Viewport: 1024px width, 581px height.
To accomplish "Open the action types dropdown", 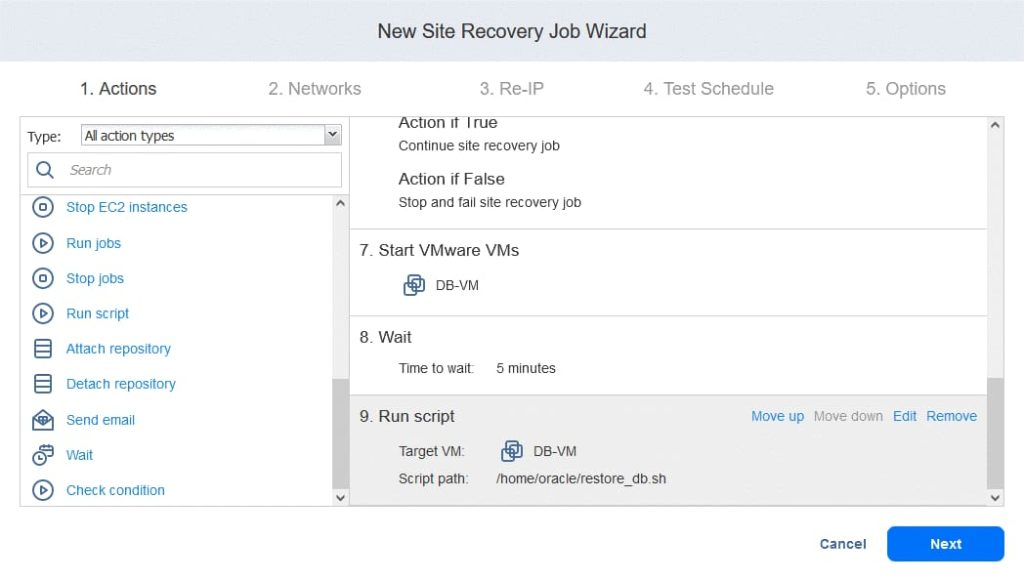I will (331, 134).
